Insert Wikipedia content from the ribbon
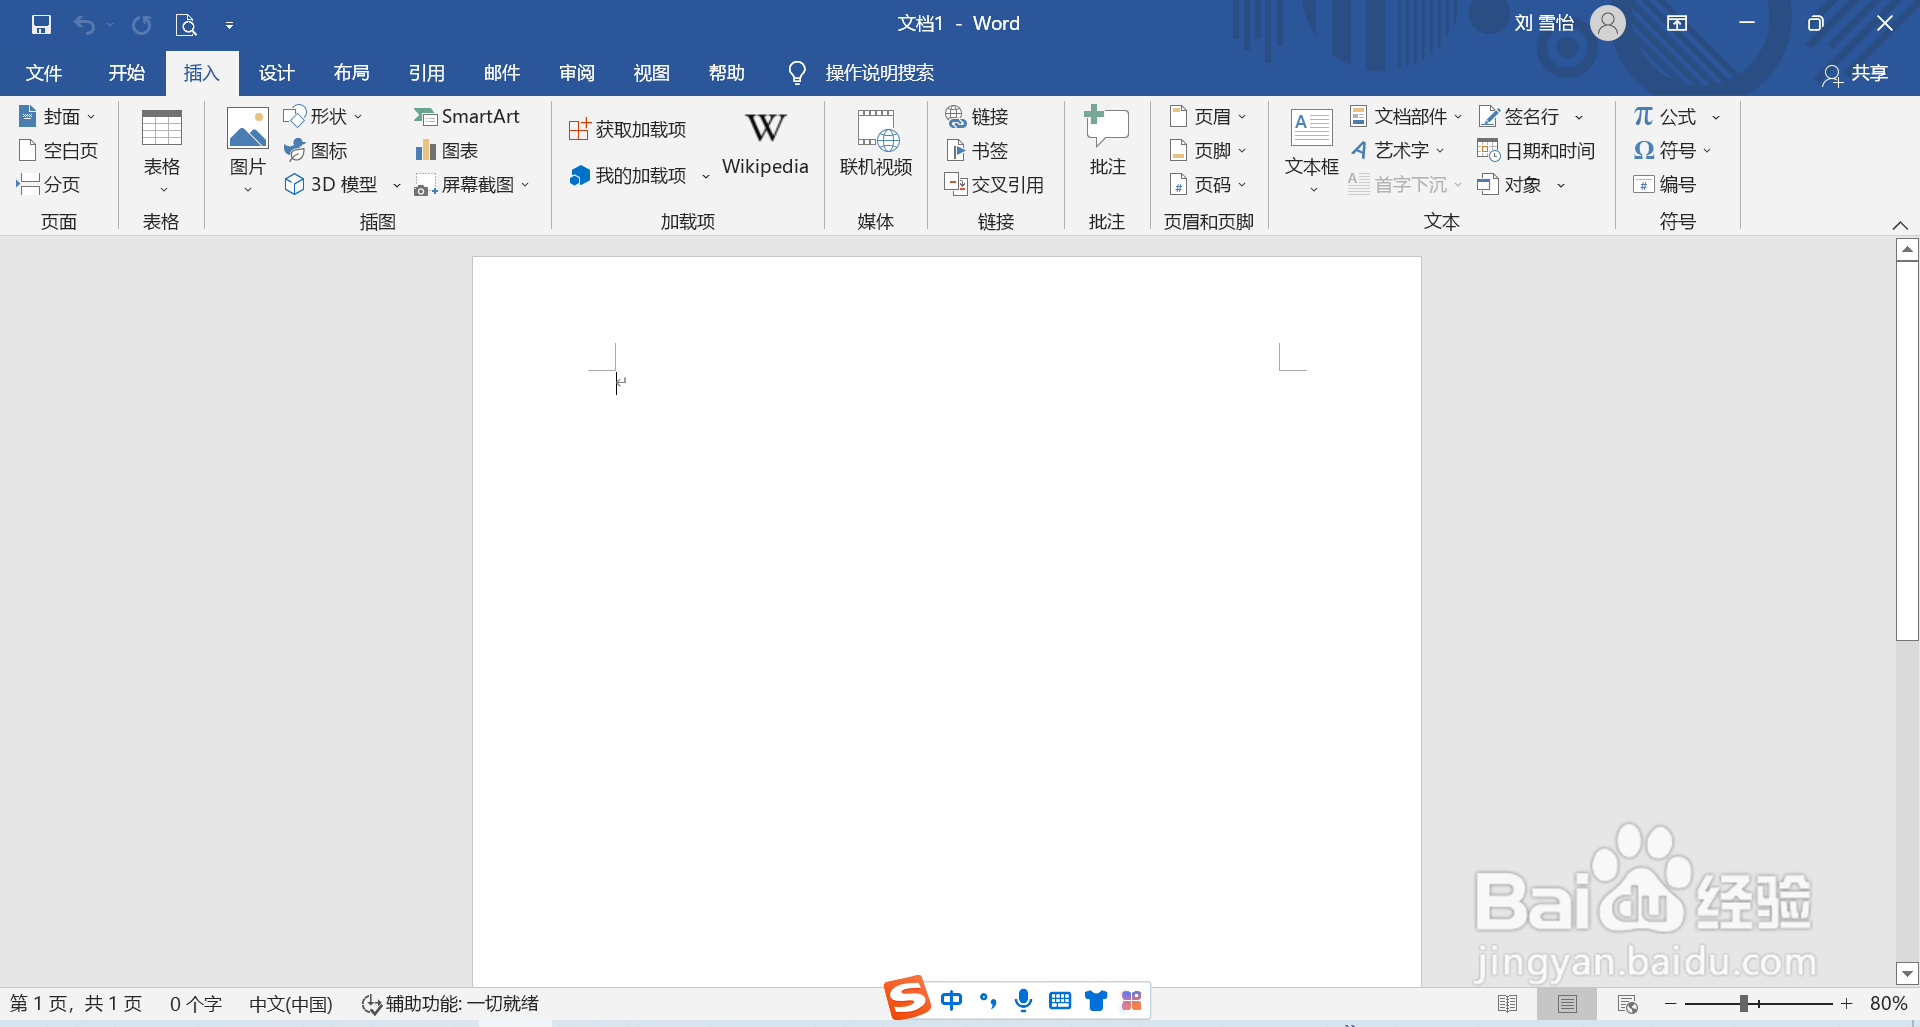This screenshot has width=1920, height=1027. [x=765, y=145]
